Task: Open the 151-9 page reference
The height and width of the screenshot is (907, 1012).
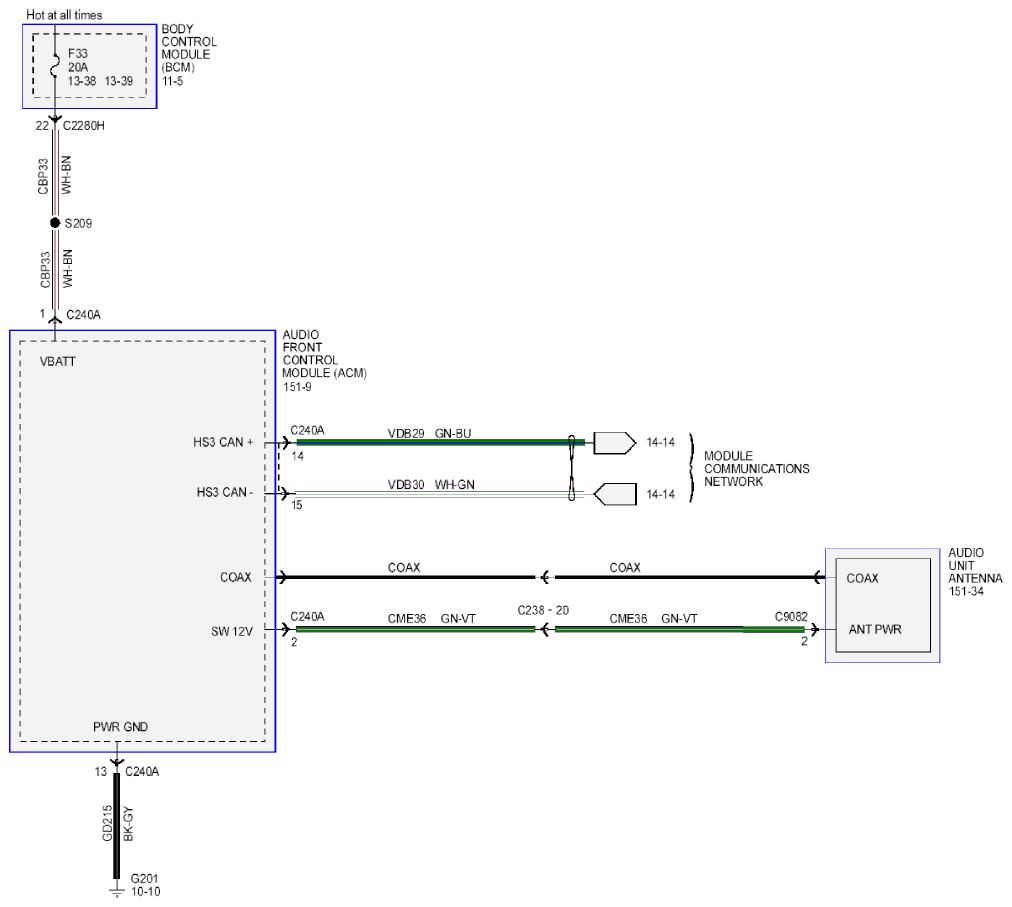Action: (297, 387)
